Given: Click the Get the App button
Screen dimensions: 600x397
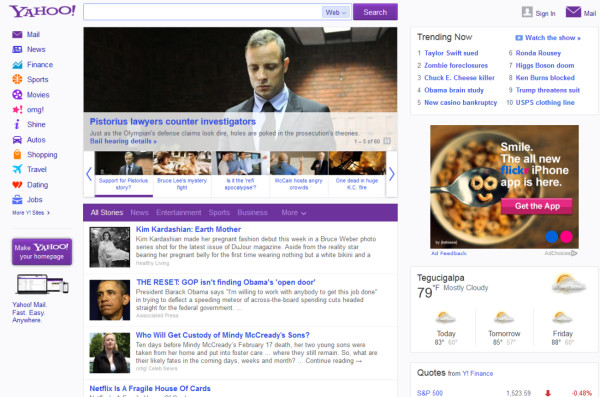Looking at the screenshot, I should tap(537, 206).
